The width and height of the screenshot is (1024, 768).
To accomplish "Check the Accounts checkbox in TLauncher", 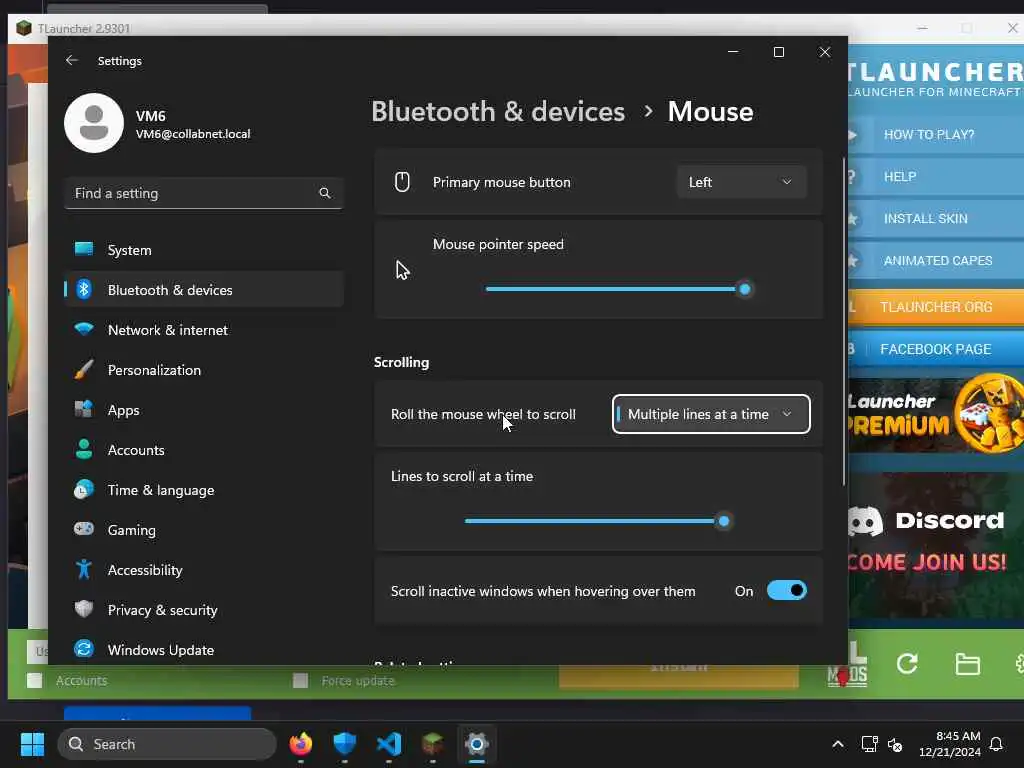I will 35,680.
